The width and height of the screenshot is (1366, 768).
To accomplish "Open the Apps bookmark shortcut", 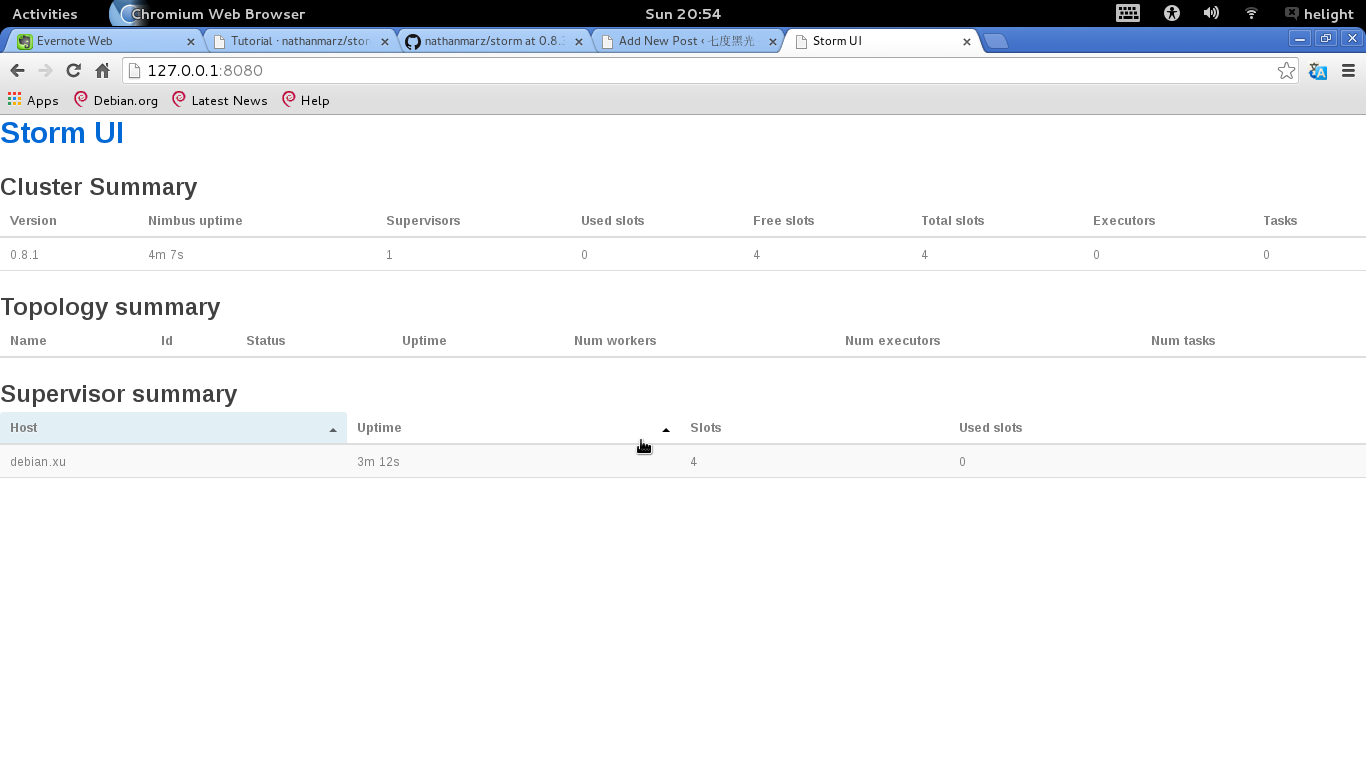I will 33,100.
